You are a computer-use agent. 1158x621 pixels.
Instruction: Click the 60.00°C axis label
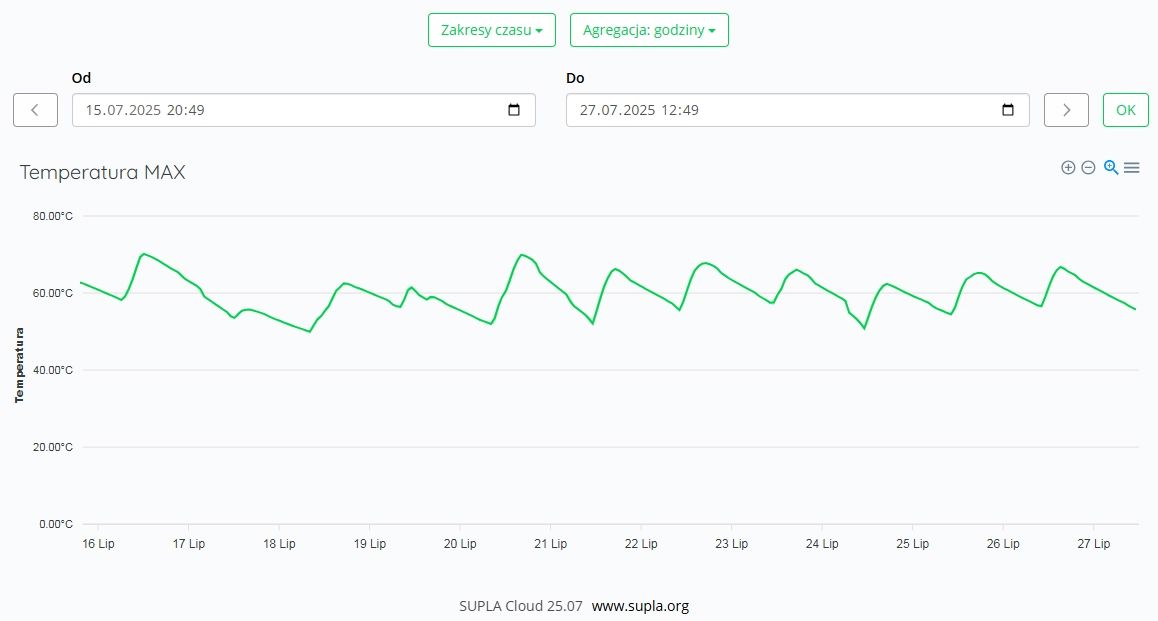(52, 293)
